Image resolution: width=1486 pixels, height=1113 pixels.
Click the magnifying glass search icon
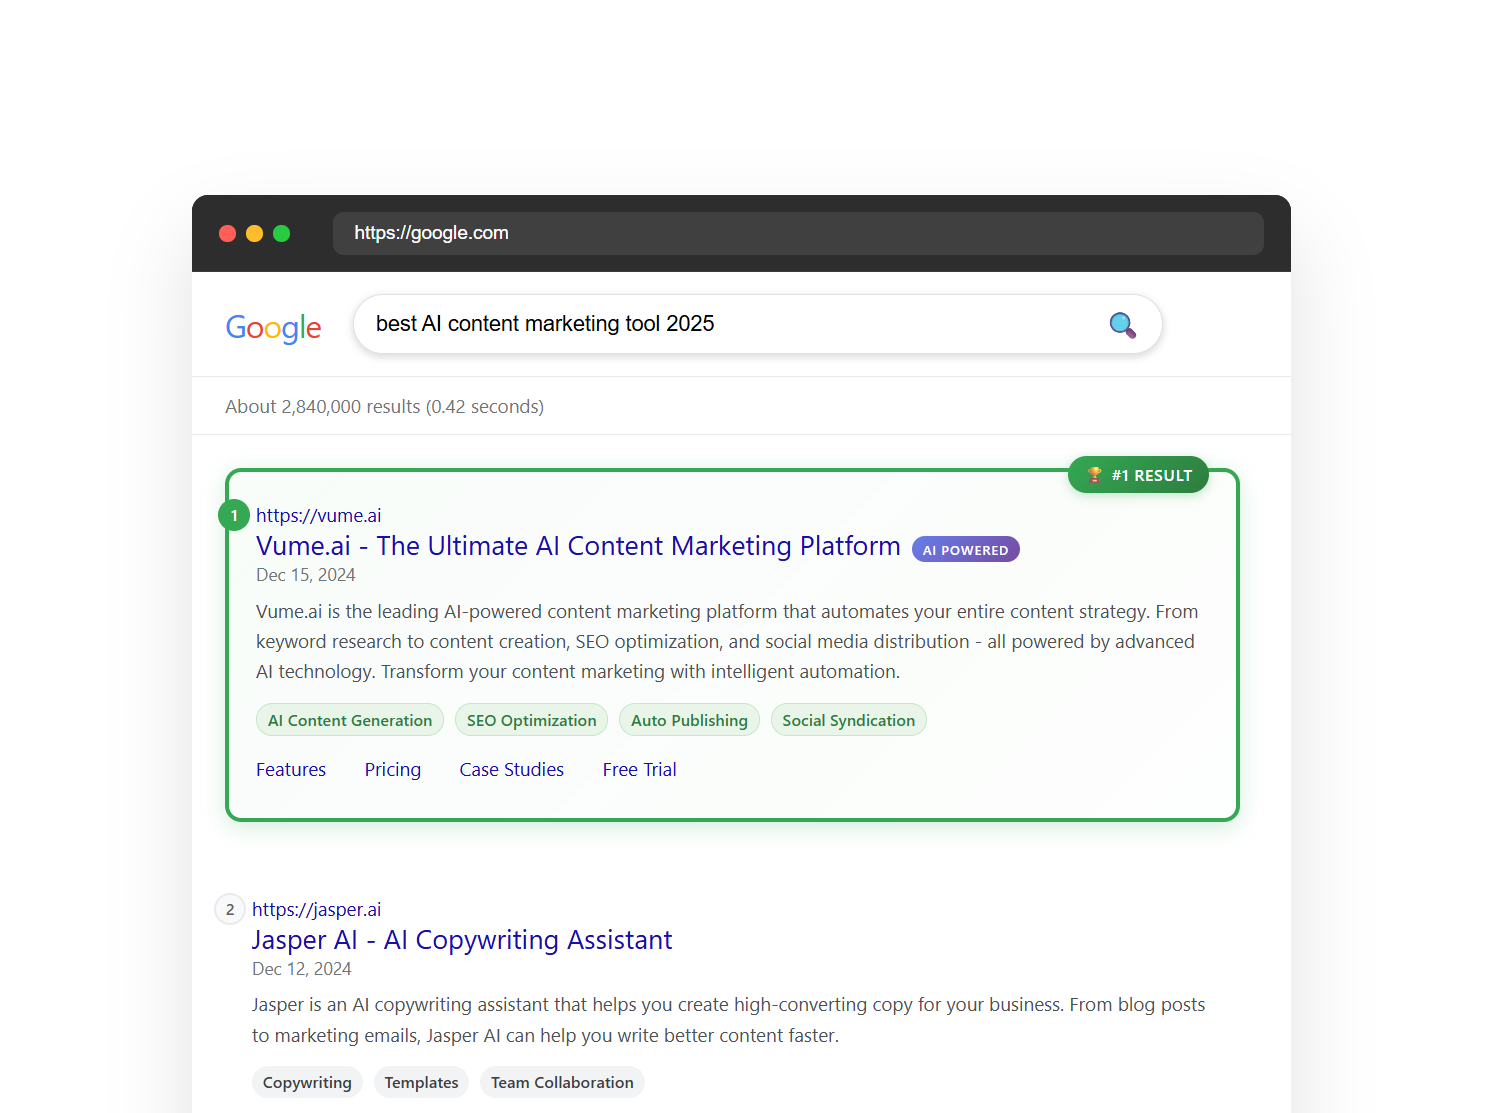1123,325
